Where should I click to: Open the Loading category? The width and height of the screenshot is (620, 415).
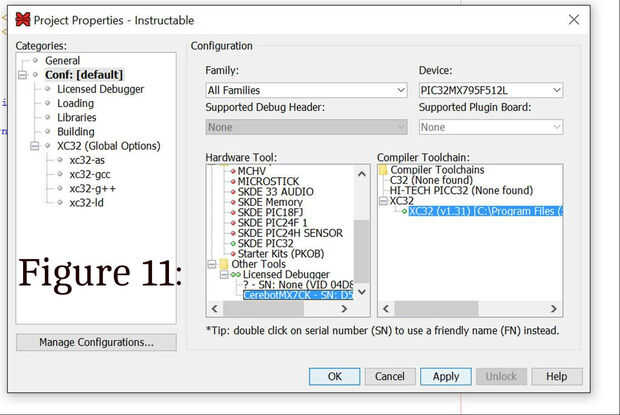click(x=76, y=103)
